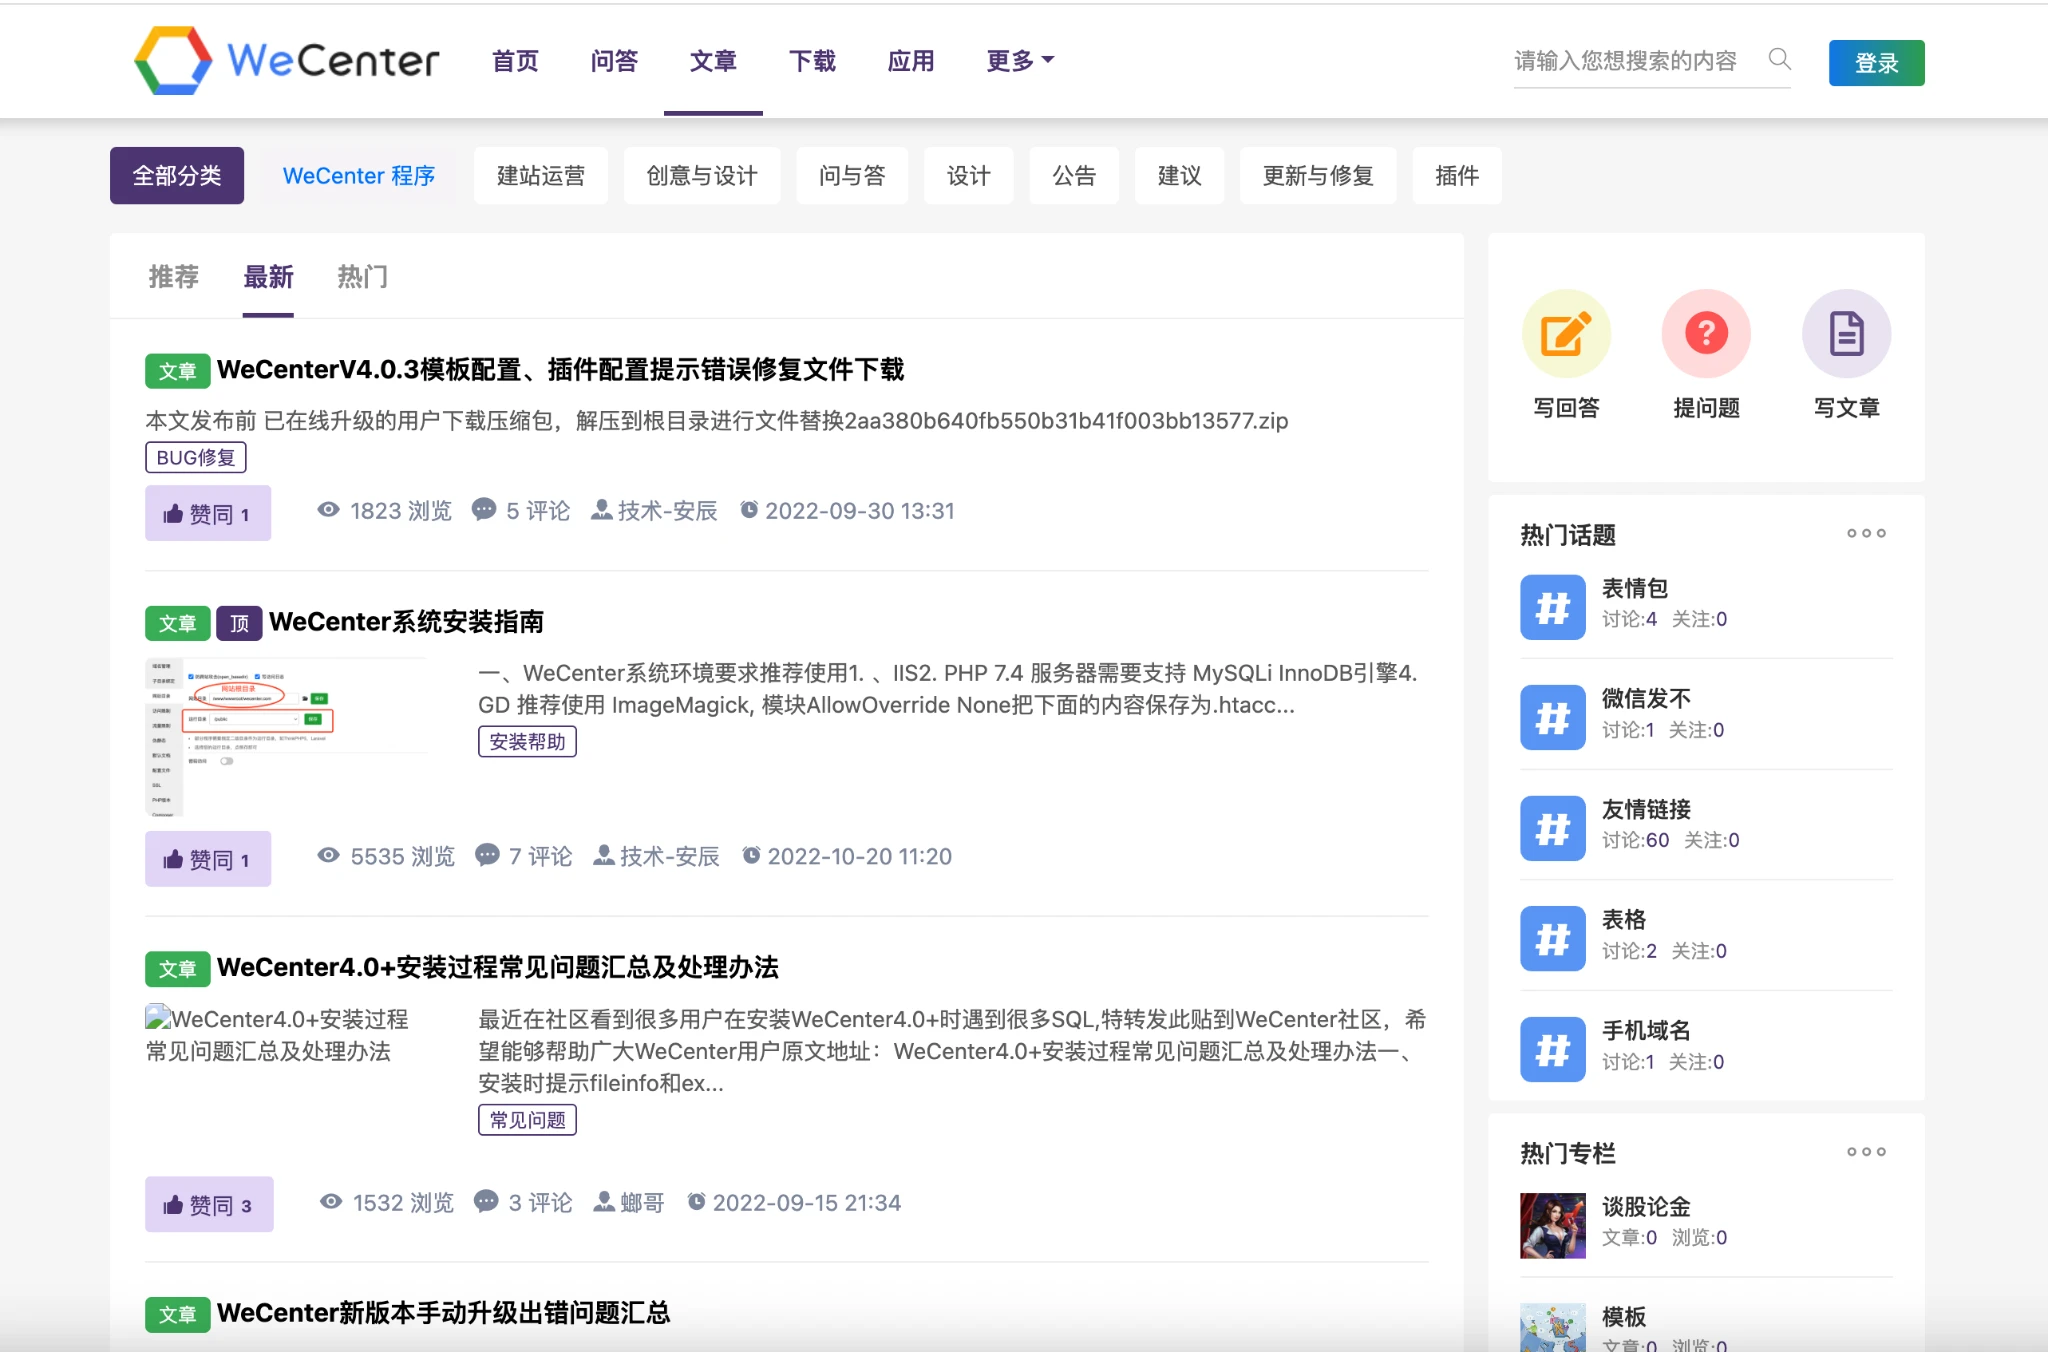Open article WeCenter系统安装指南 title
Viewport: 2048px width, 1352px height.
coord(406,622)
